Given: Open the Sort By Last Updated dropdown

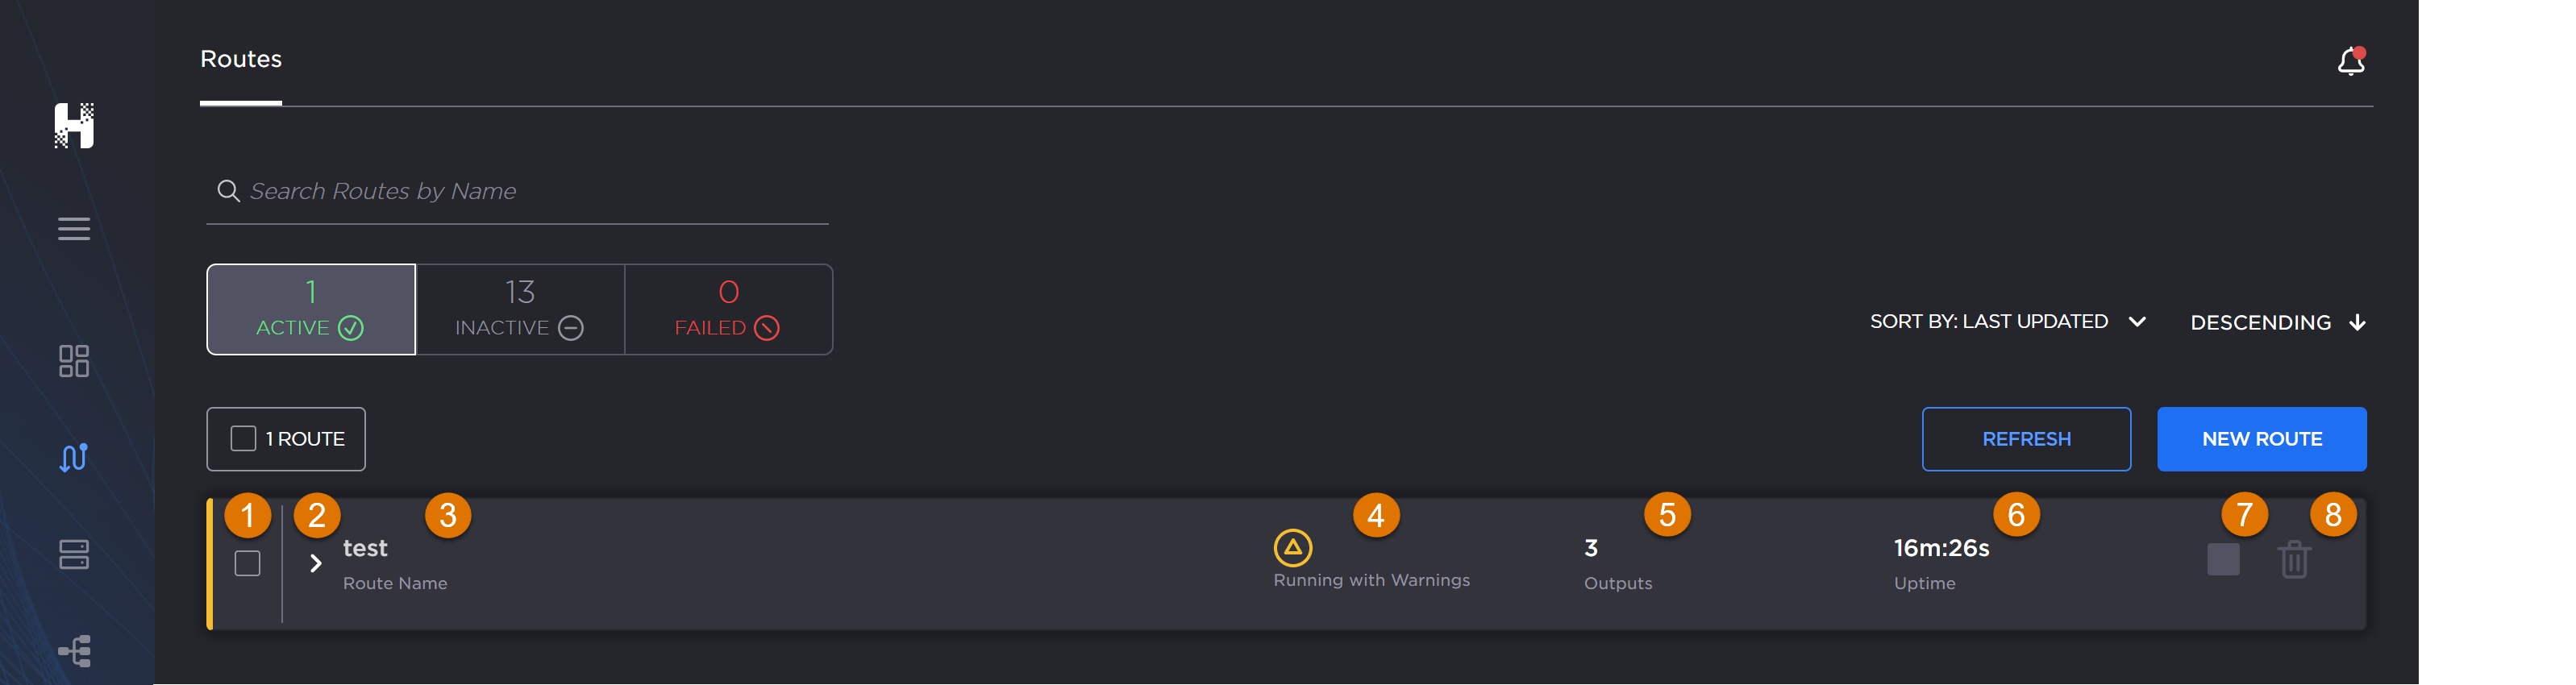Looking at the screenshot, I should pyautogui.click(x=2007, y=322).
